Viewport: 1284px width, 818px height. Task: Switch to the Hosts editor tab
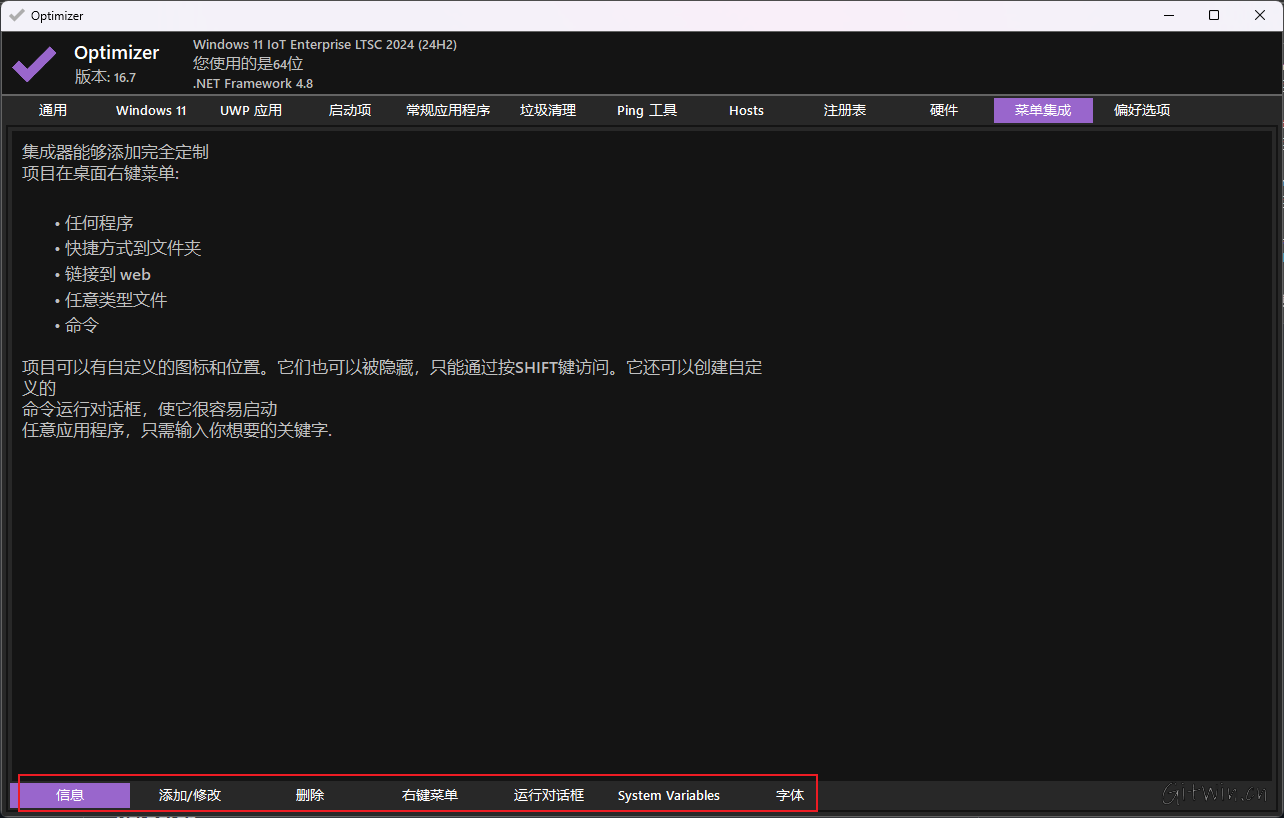tap(746, 110)
